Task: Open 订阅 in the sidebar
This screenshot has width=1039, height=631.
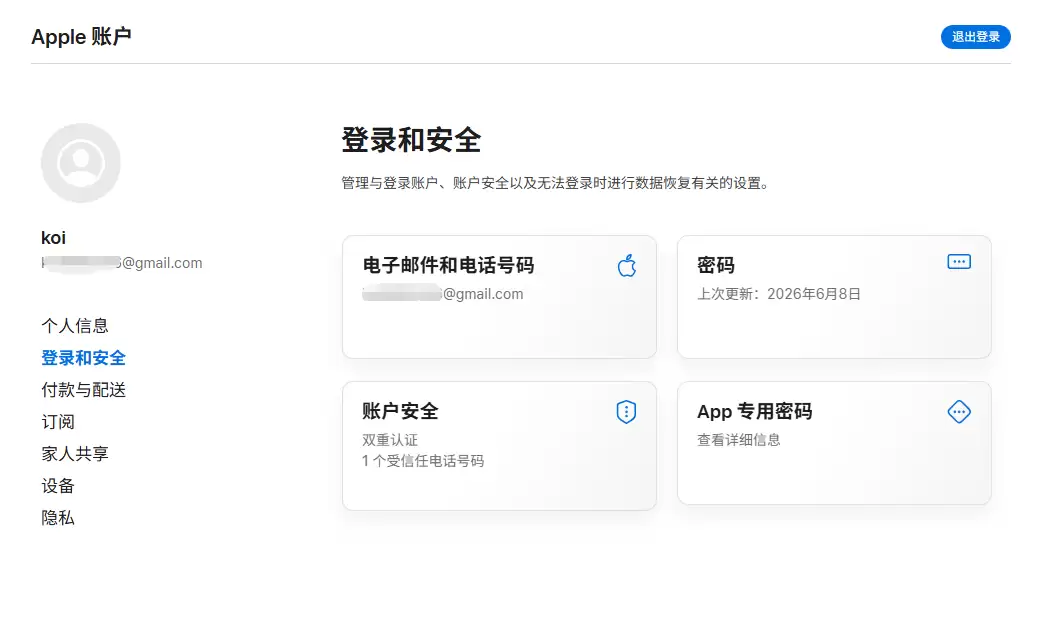Action: [58, 422]
